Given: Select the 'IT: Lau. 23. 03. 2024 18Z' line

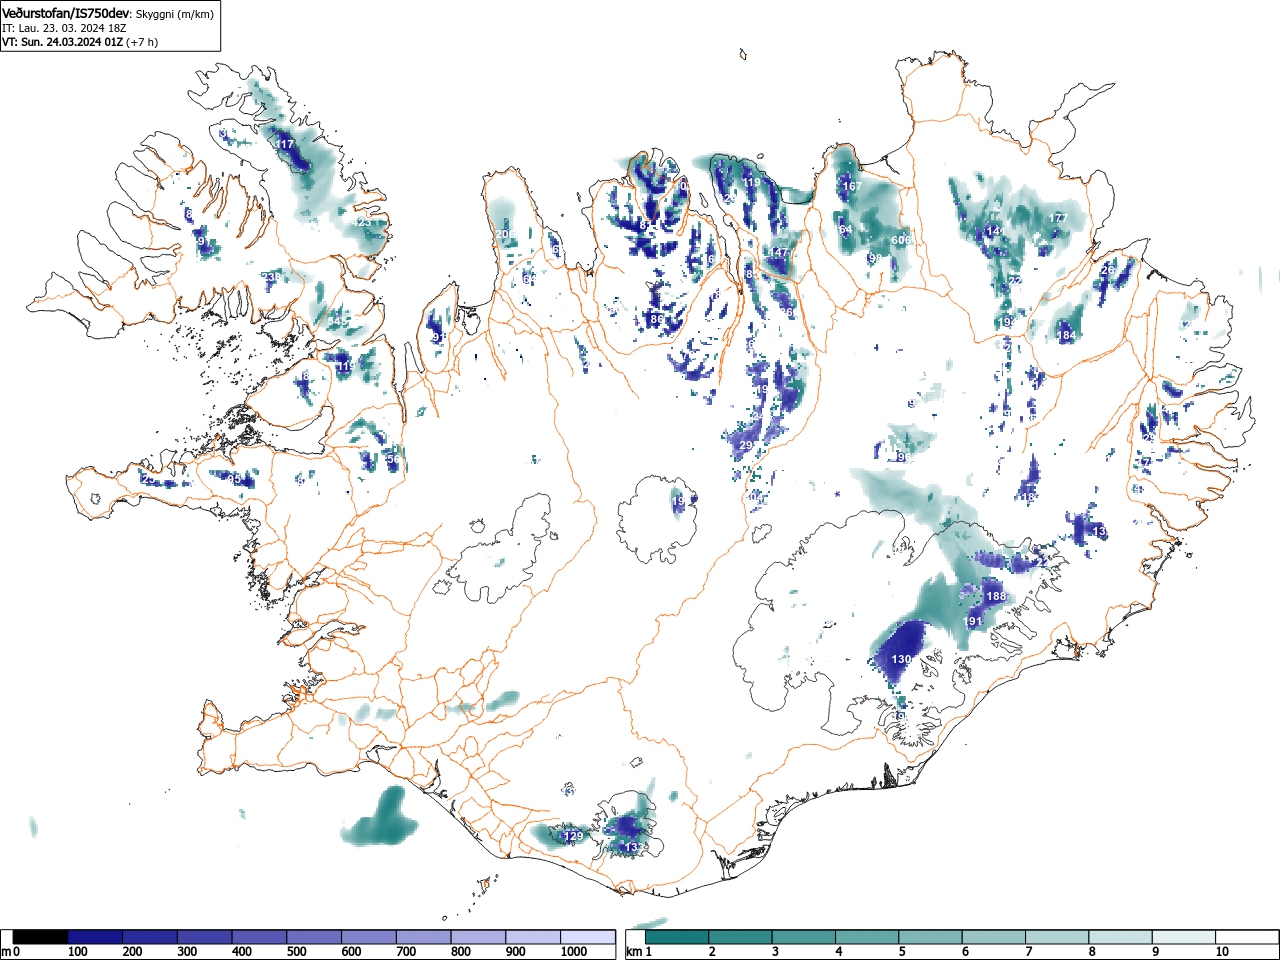Looking at the screenshot, I should click(x=64, y=28).
